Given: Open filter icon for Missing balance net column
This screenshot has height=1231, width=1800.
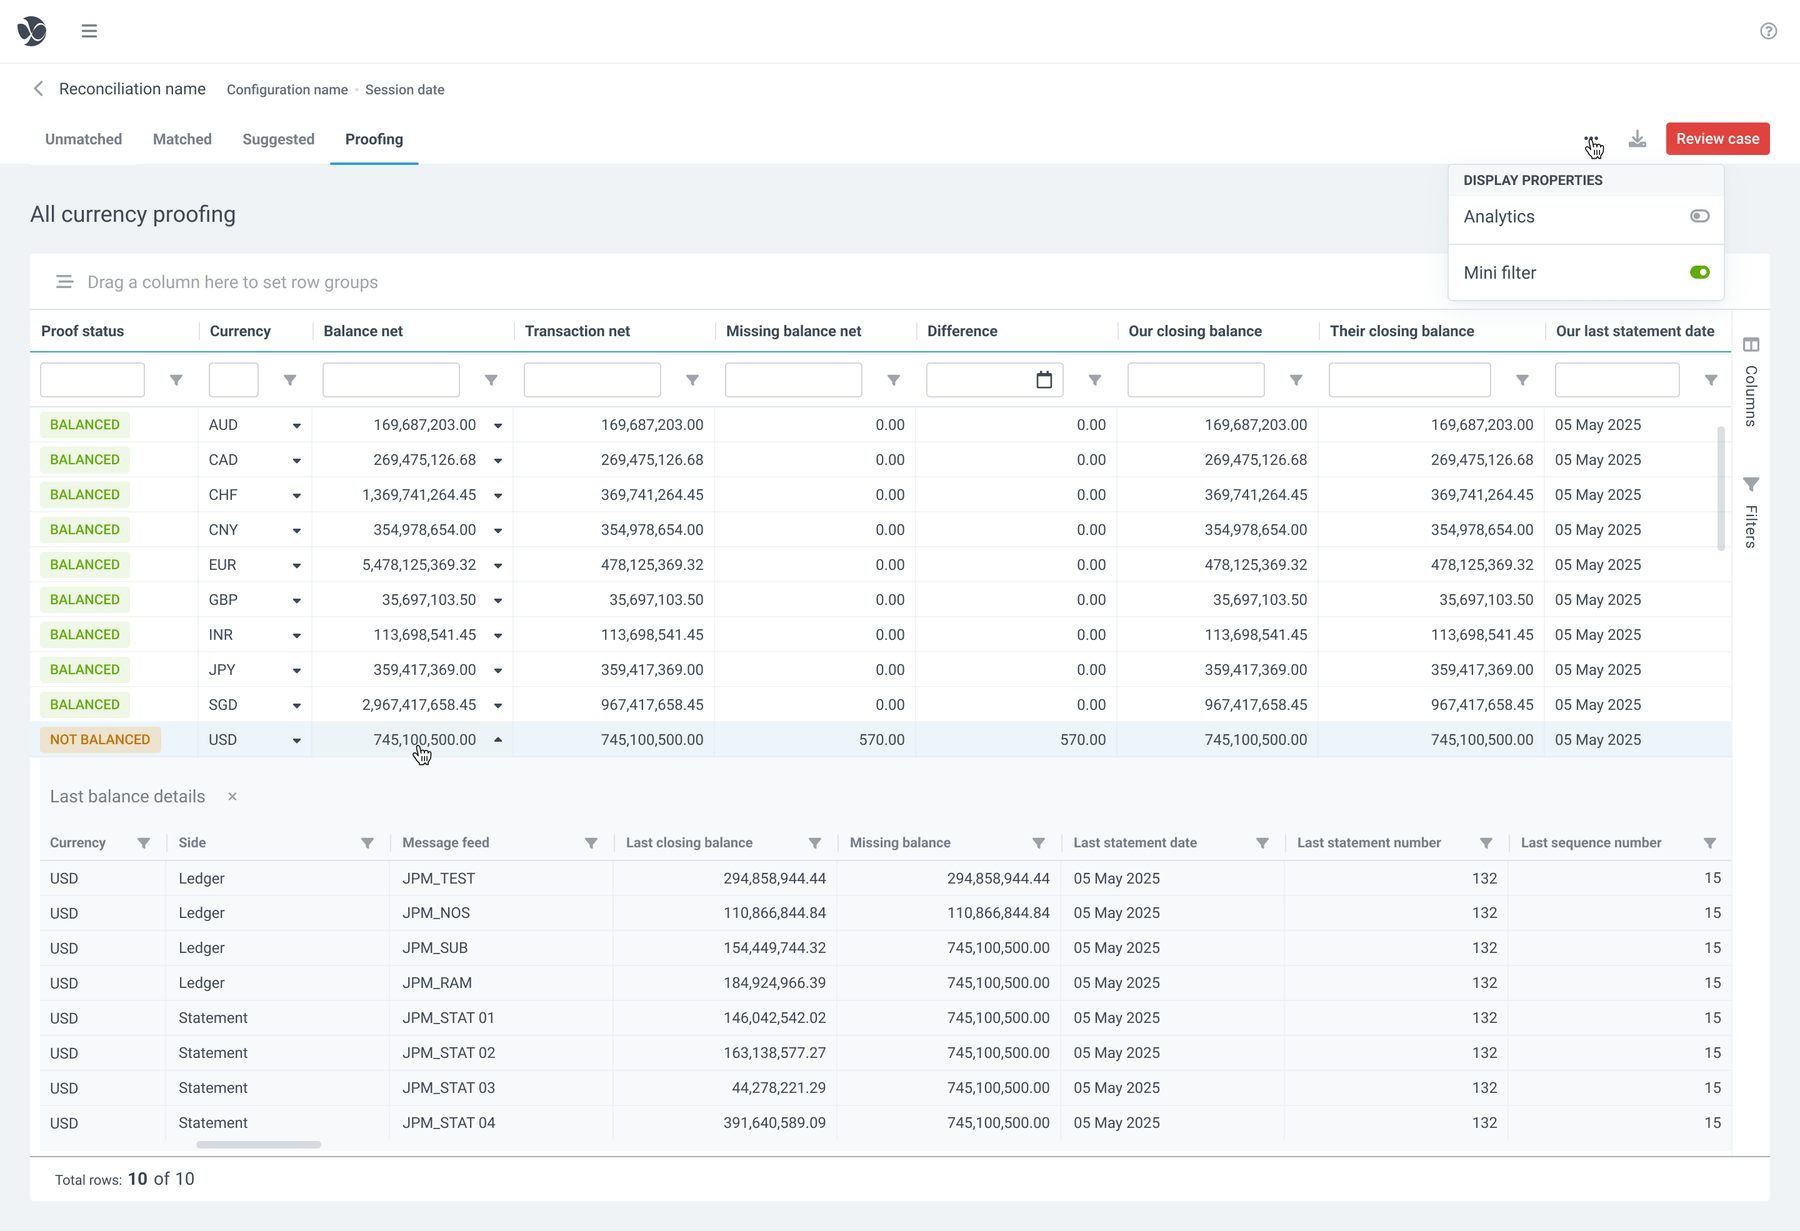Looking at the screenshot, I should [x=894, y=380].
